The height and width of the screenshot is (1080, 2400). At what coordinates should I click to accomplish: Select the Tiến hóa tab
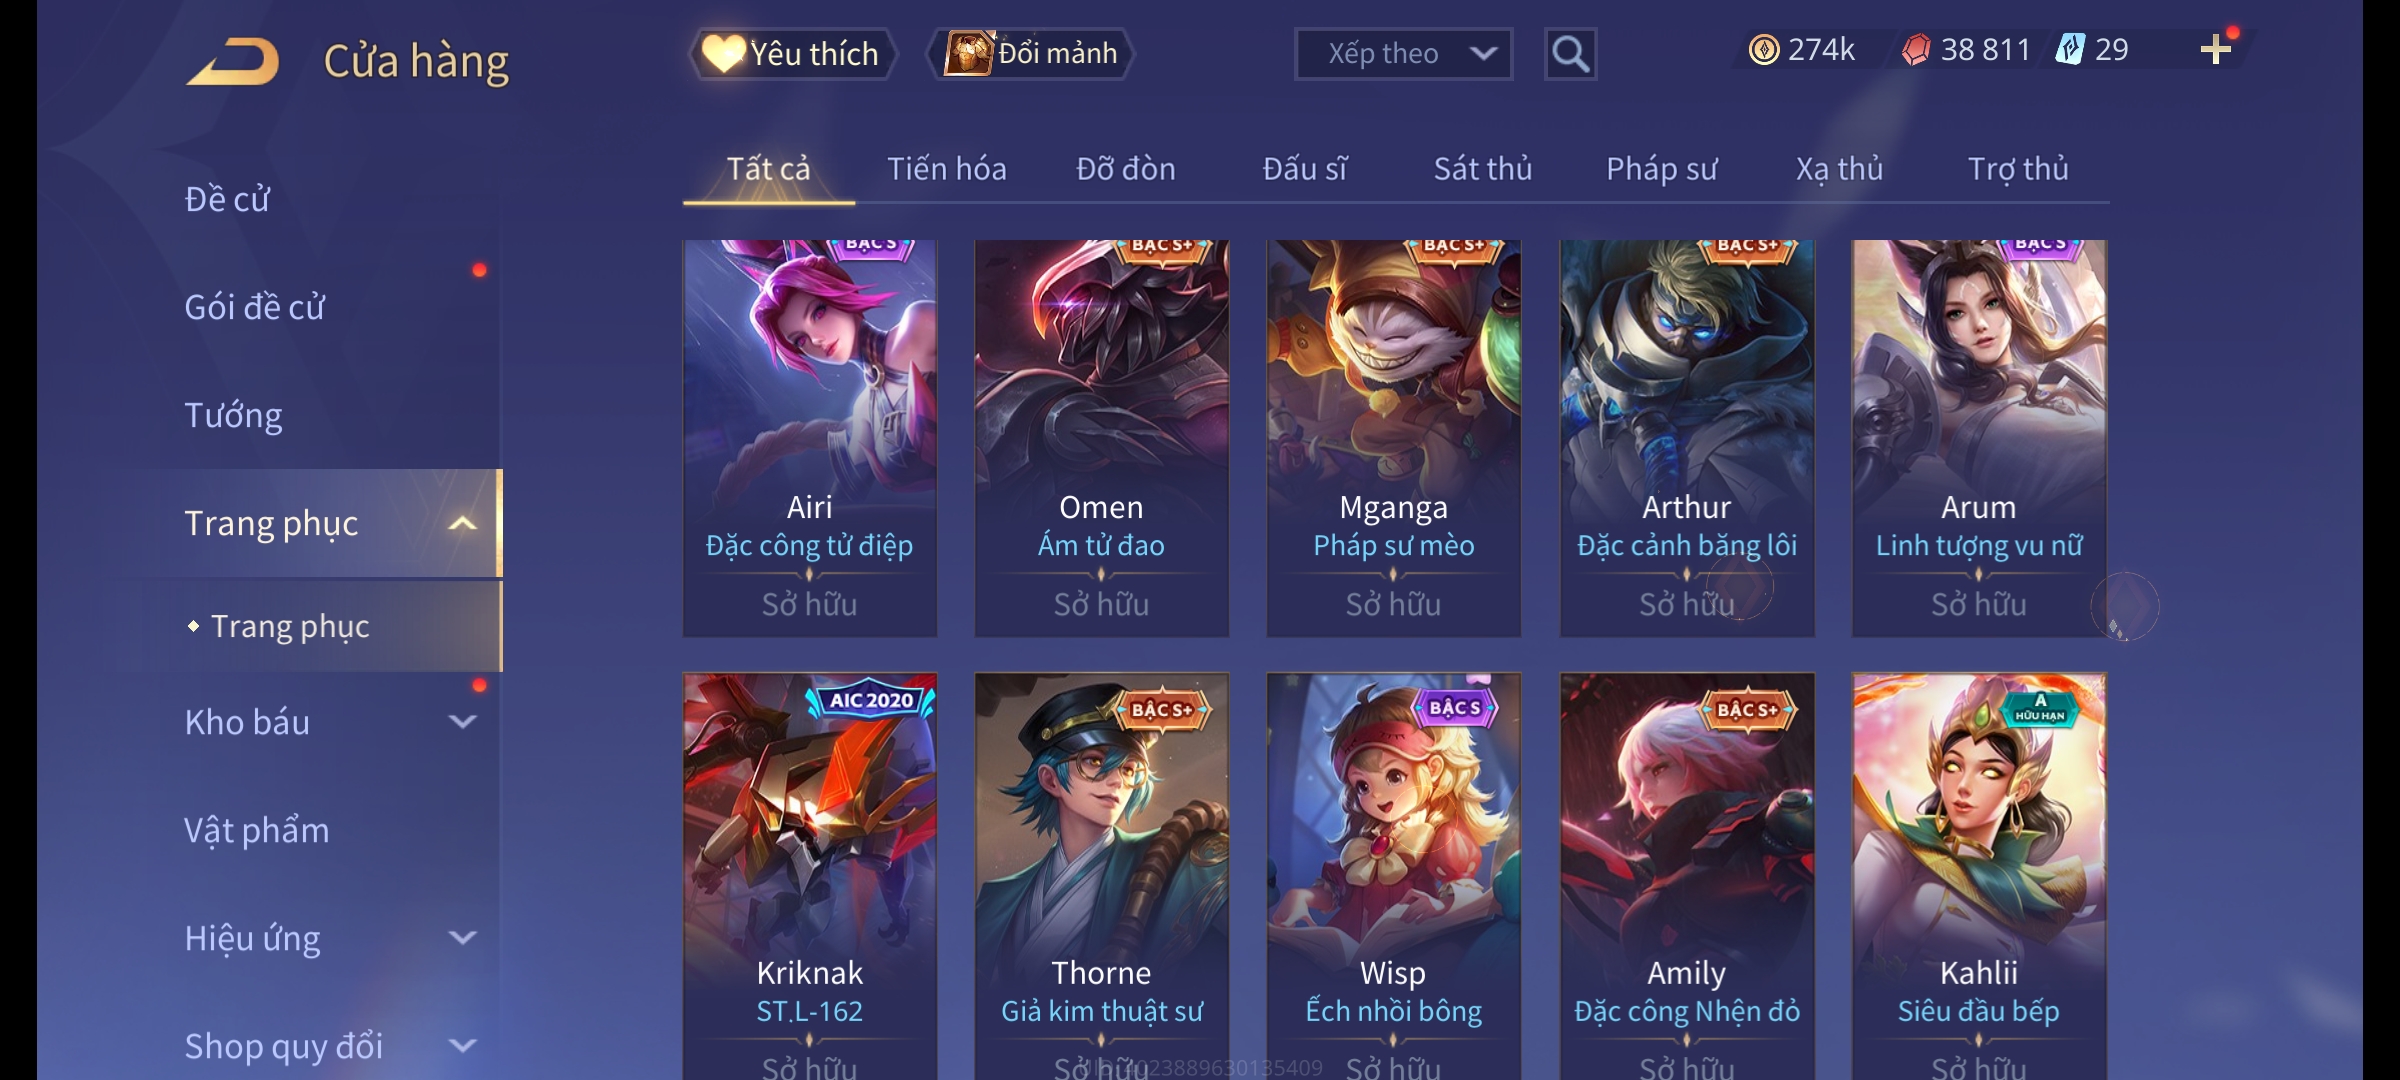(x=947, y=169)
